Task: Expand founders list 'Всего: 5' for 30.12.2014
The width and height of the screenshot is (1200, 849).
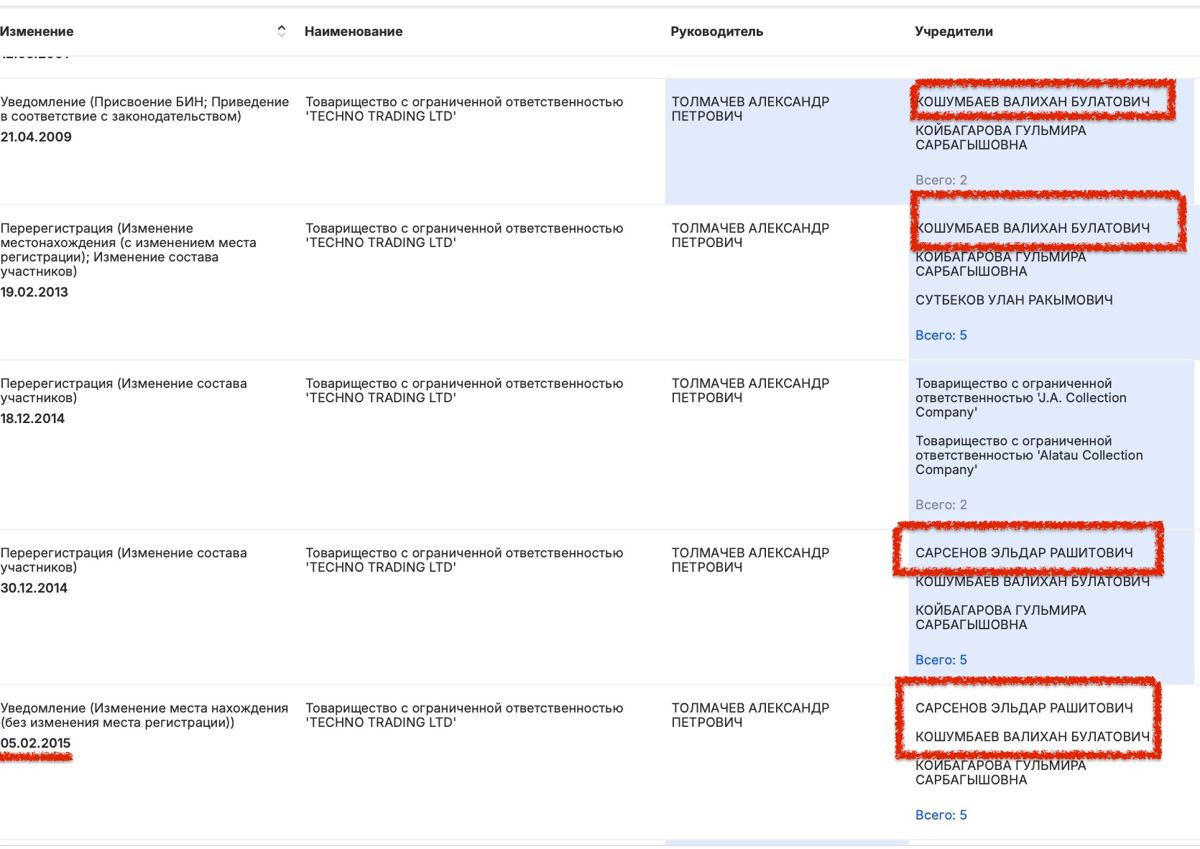Action: click(x=941, y=660)
